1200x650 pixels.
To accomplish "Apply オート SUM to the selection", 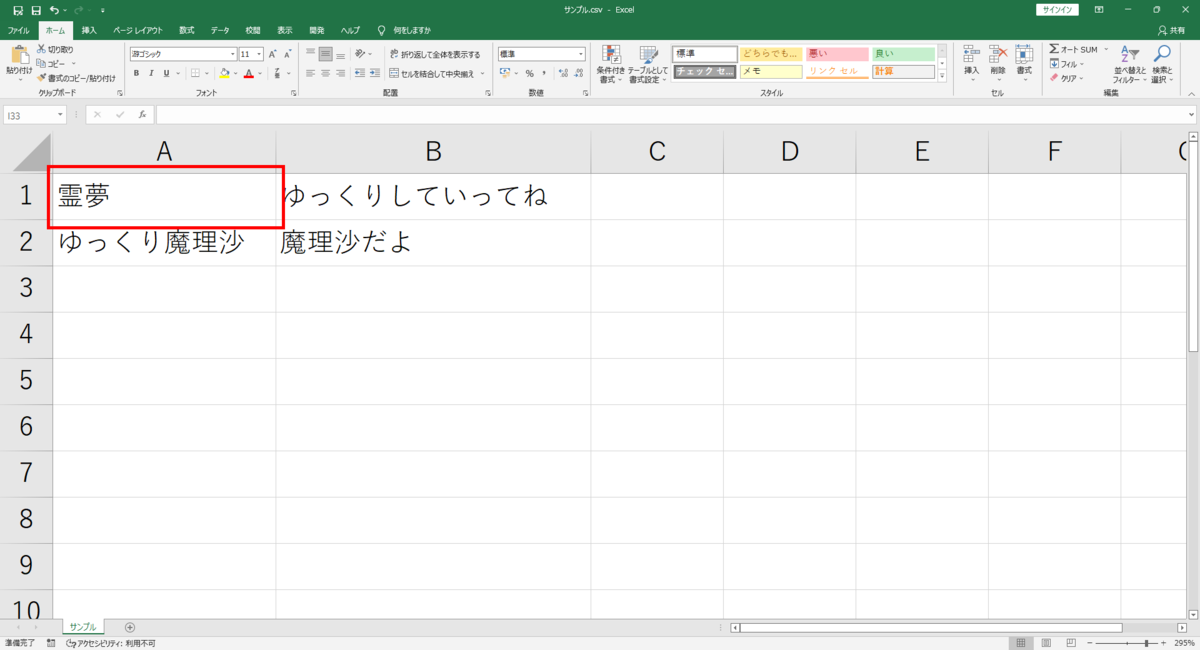I will click(1073, 49).
